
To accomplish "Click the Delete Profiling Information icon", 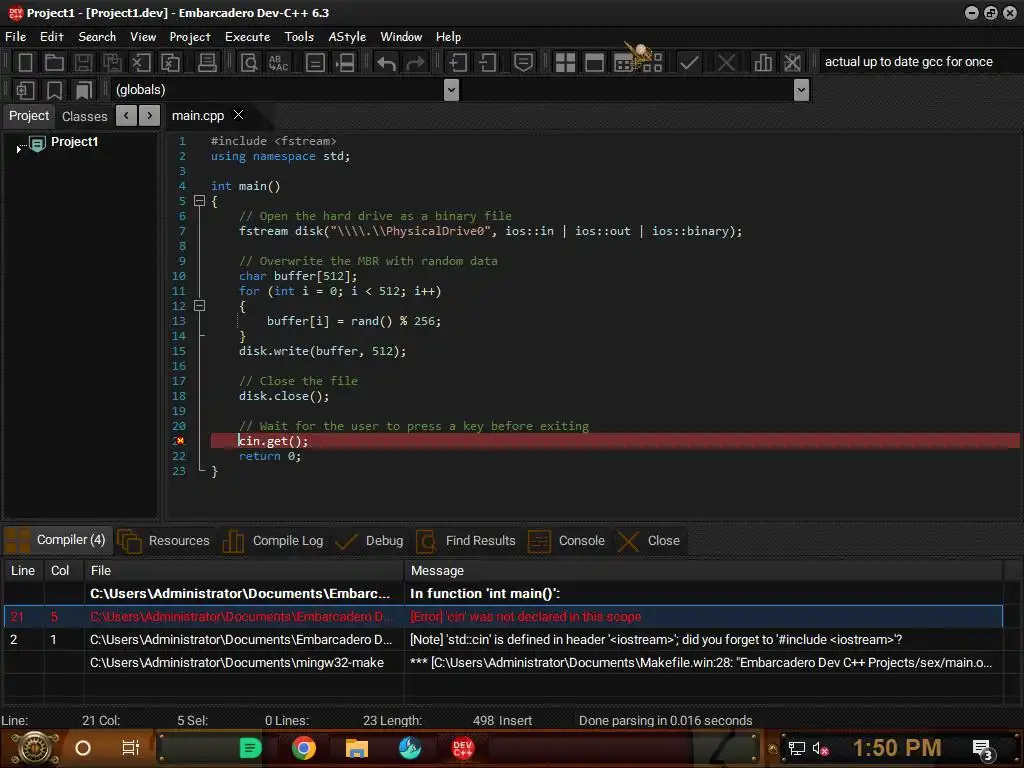I will (x=792, y=63).
